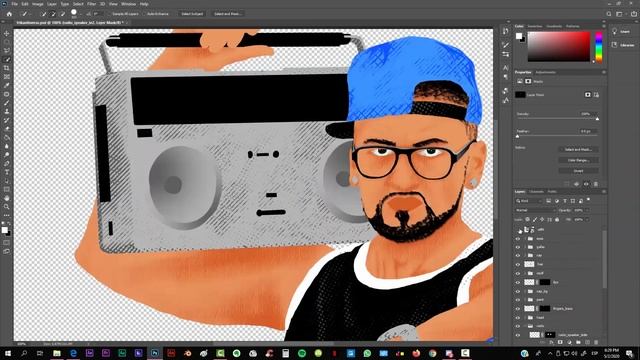
Task: Delete mask using Properties trash icon
Action: (596, 184)
